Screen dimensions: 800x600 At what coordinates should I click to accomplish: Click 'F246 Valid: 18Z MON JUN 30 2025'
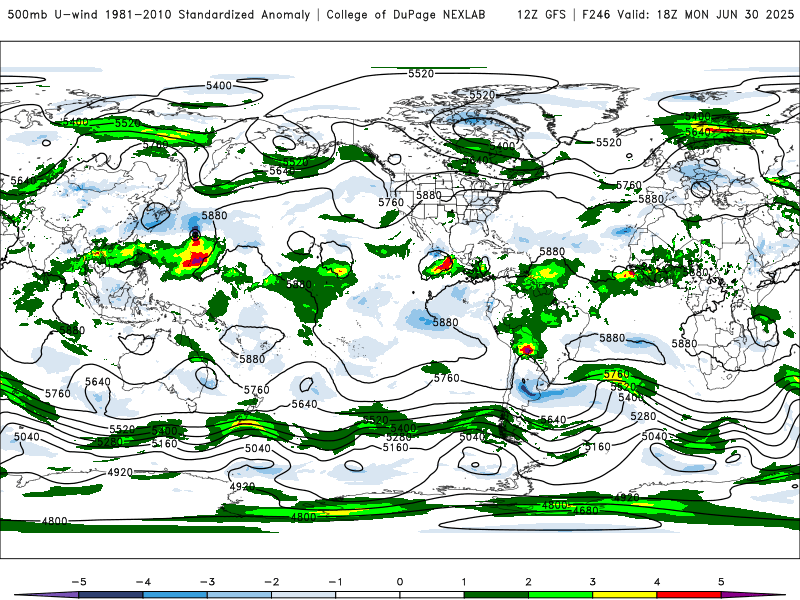(688, 14)
